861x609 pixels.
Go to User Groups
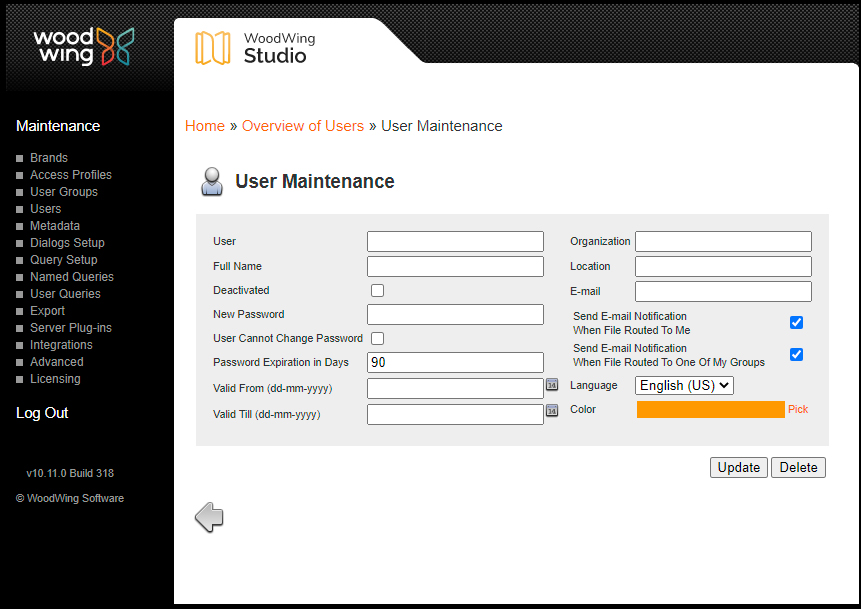[x=64, y=192]
